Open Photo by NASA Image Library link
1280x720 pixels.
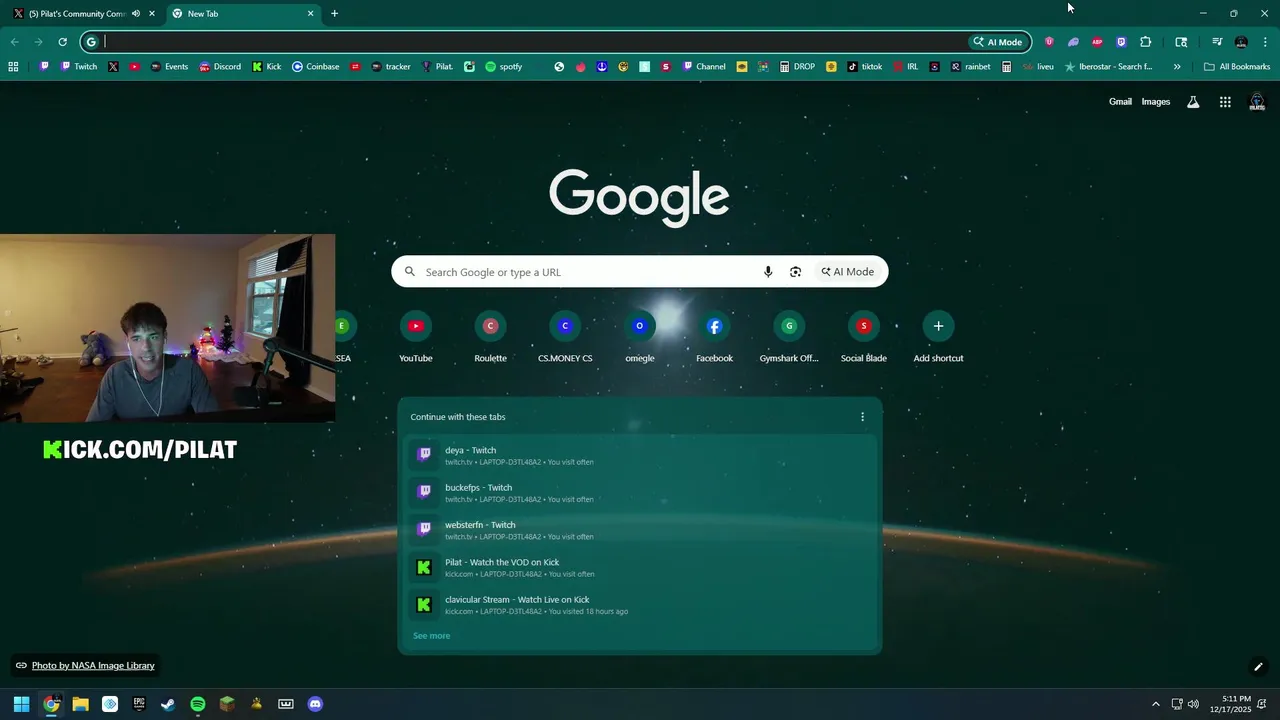click(93, 666)
